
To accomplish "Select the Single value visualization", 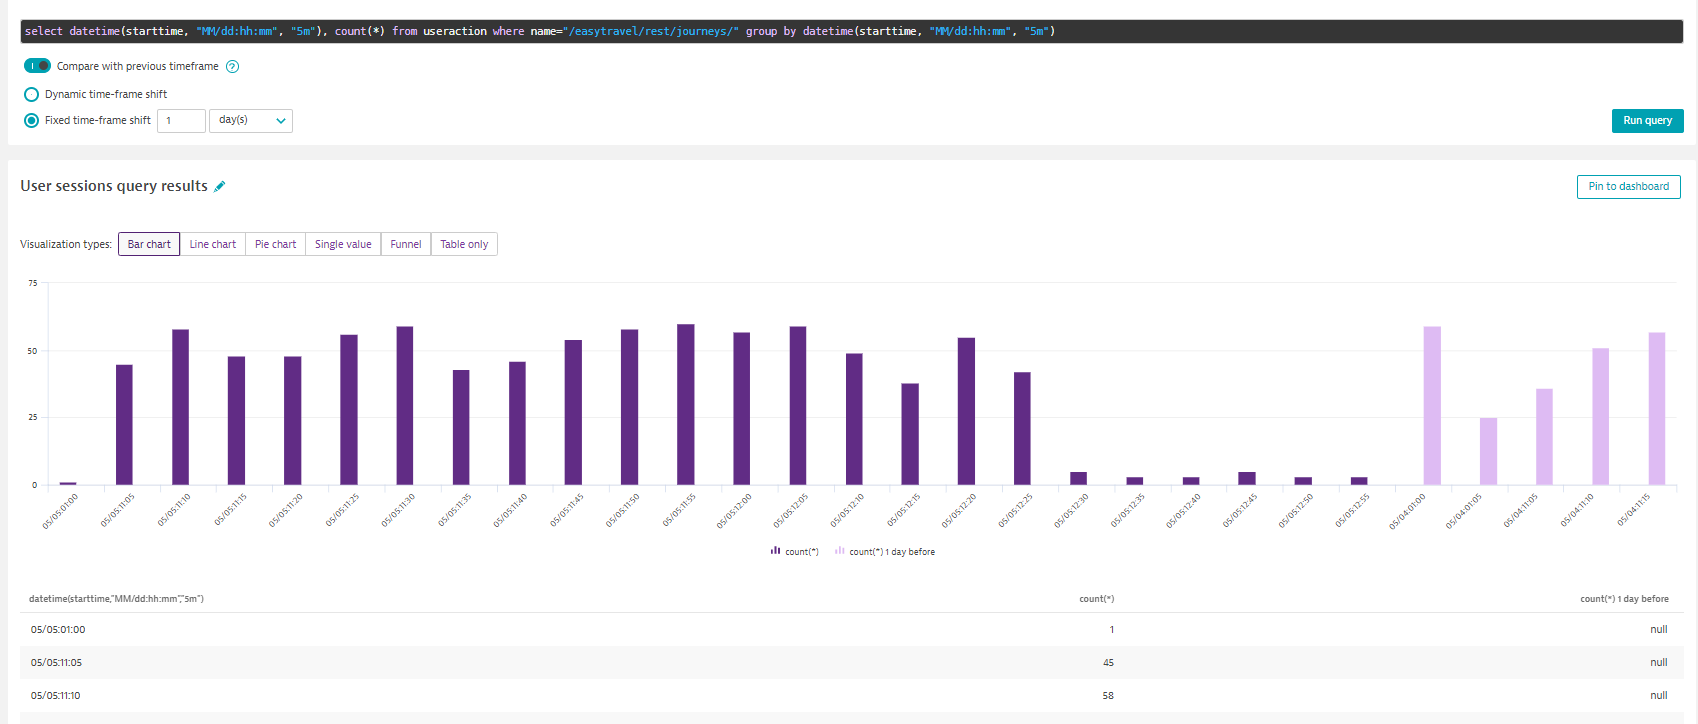I will tap(343, 244).
